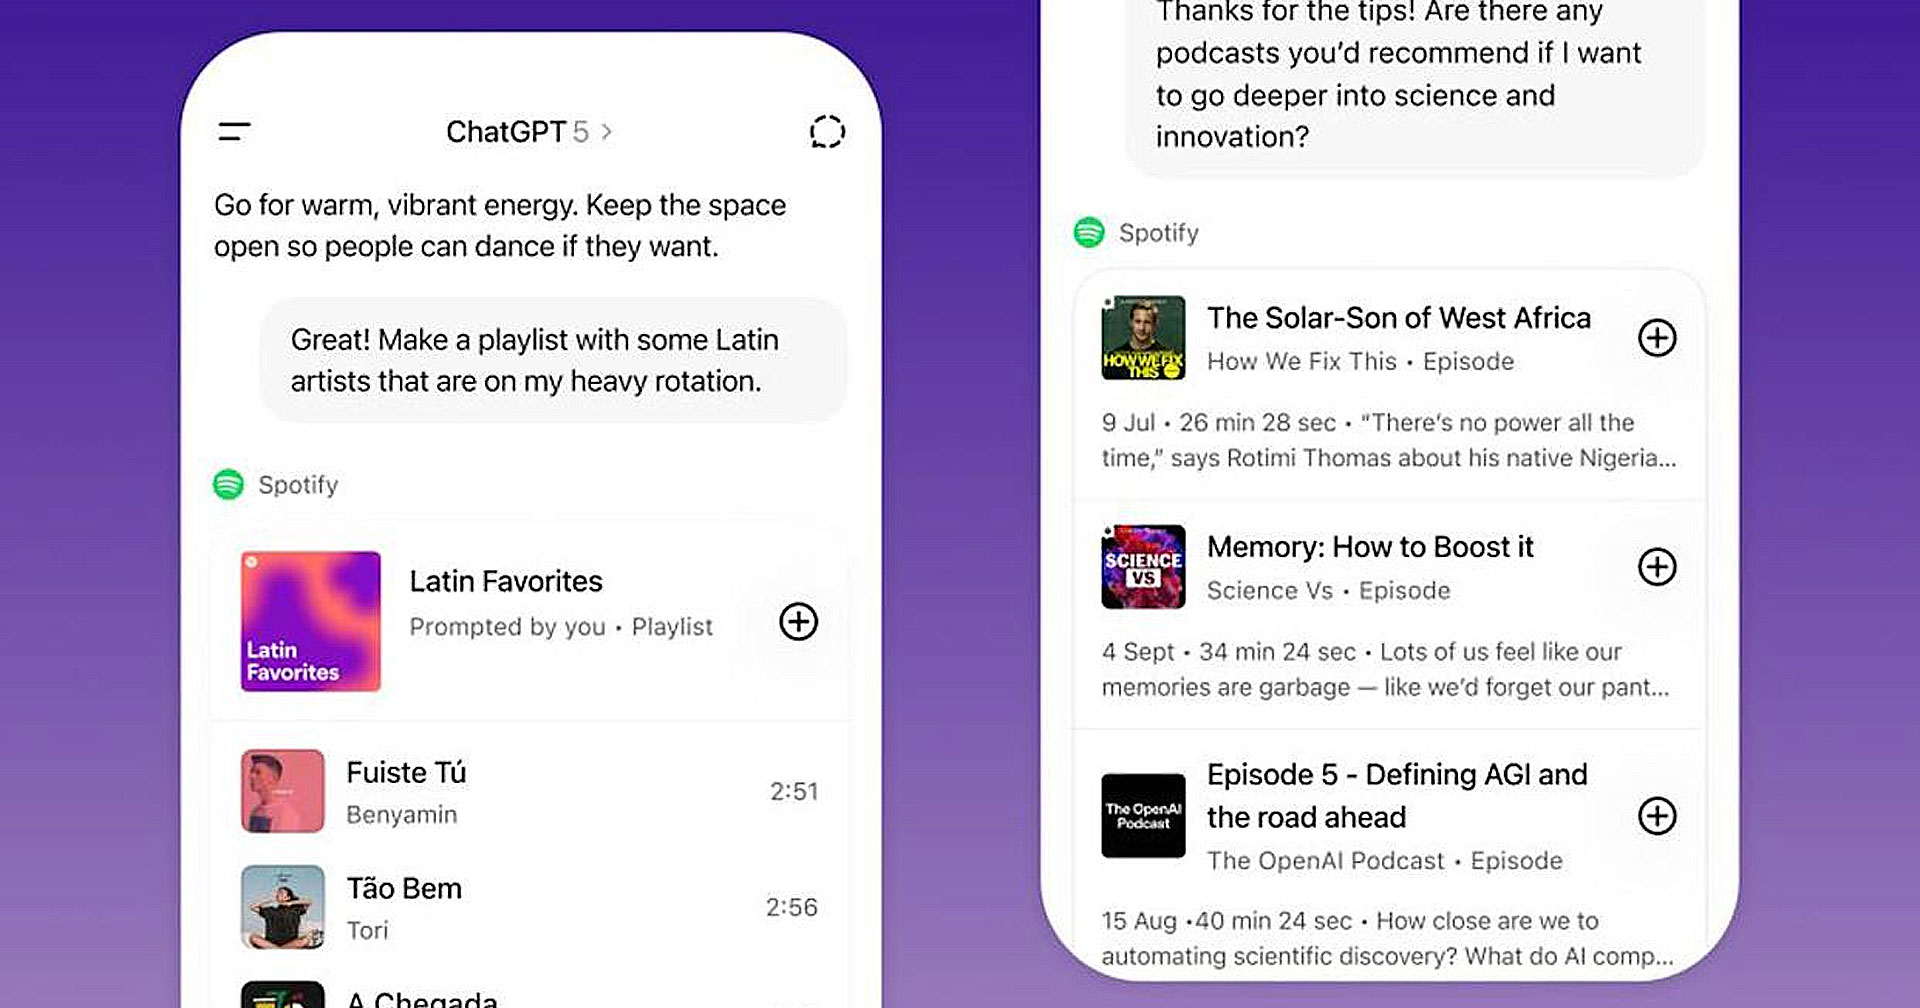Add Latin Favorites playlist with plus icon
The image size is (1920, 1008).
pyautogui.click(x=798, y=622)
